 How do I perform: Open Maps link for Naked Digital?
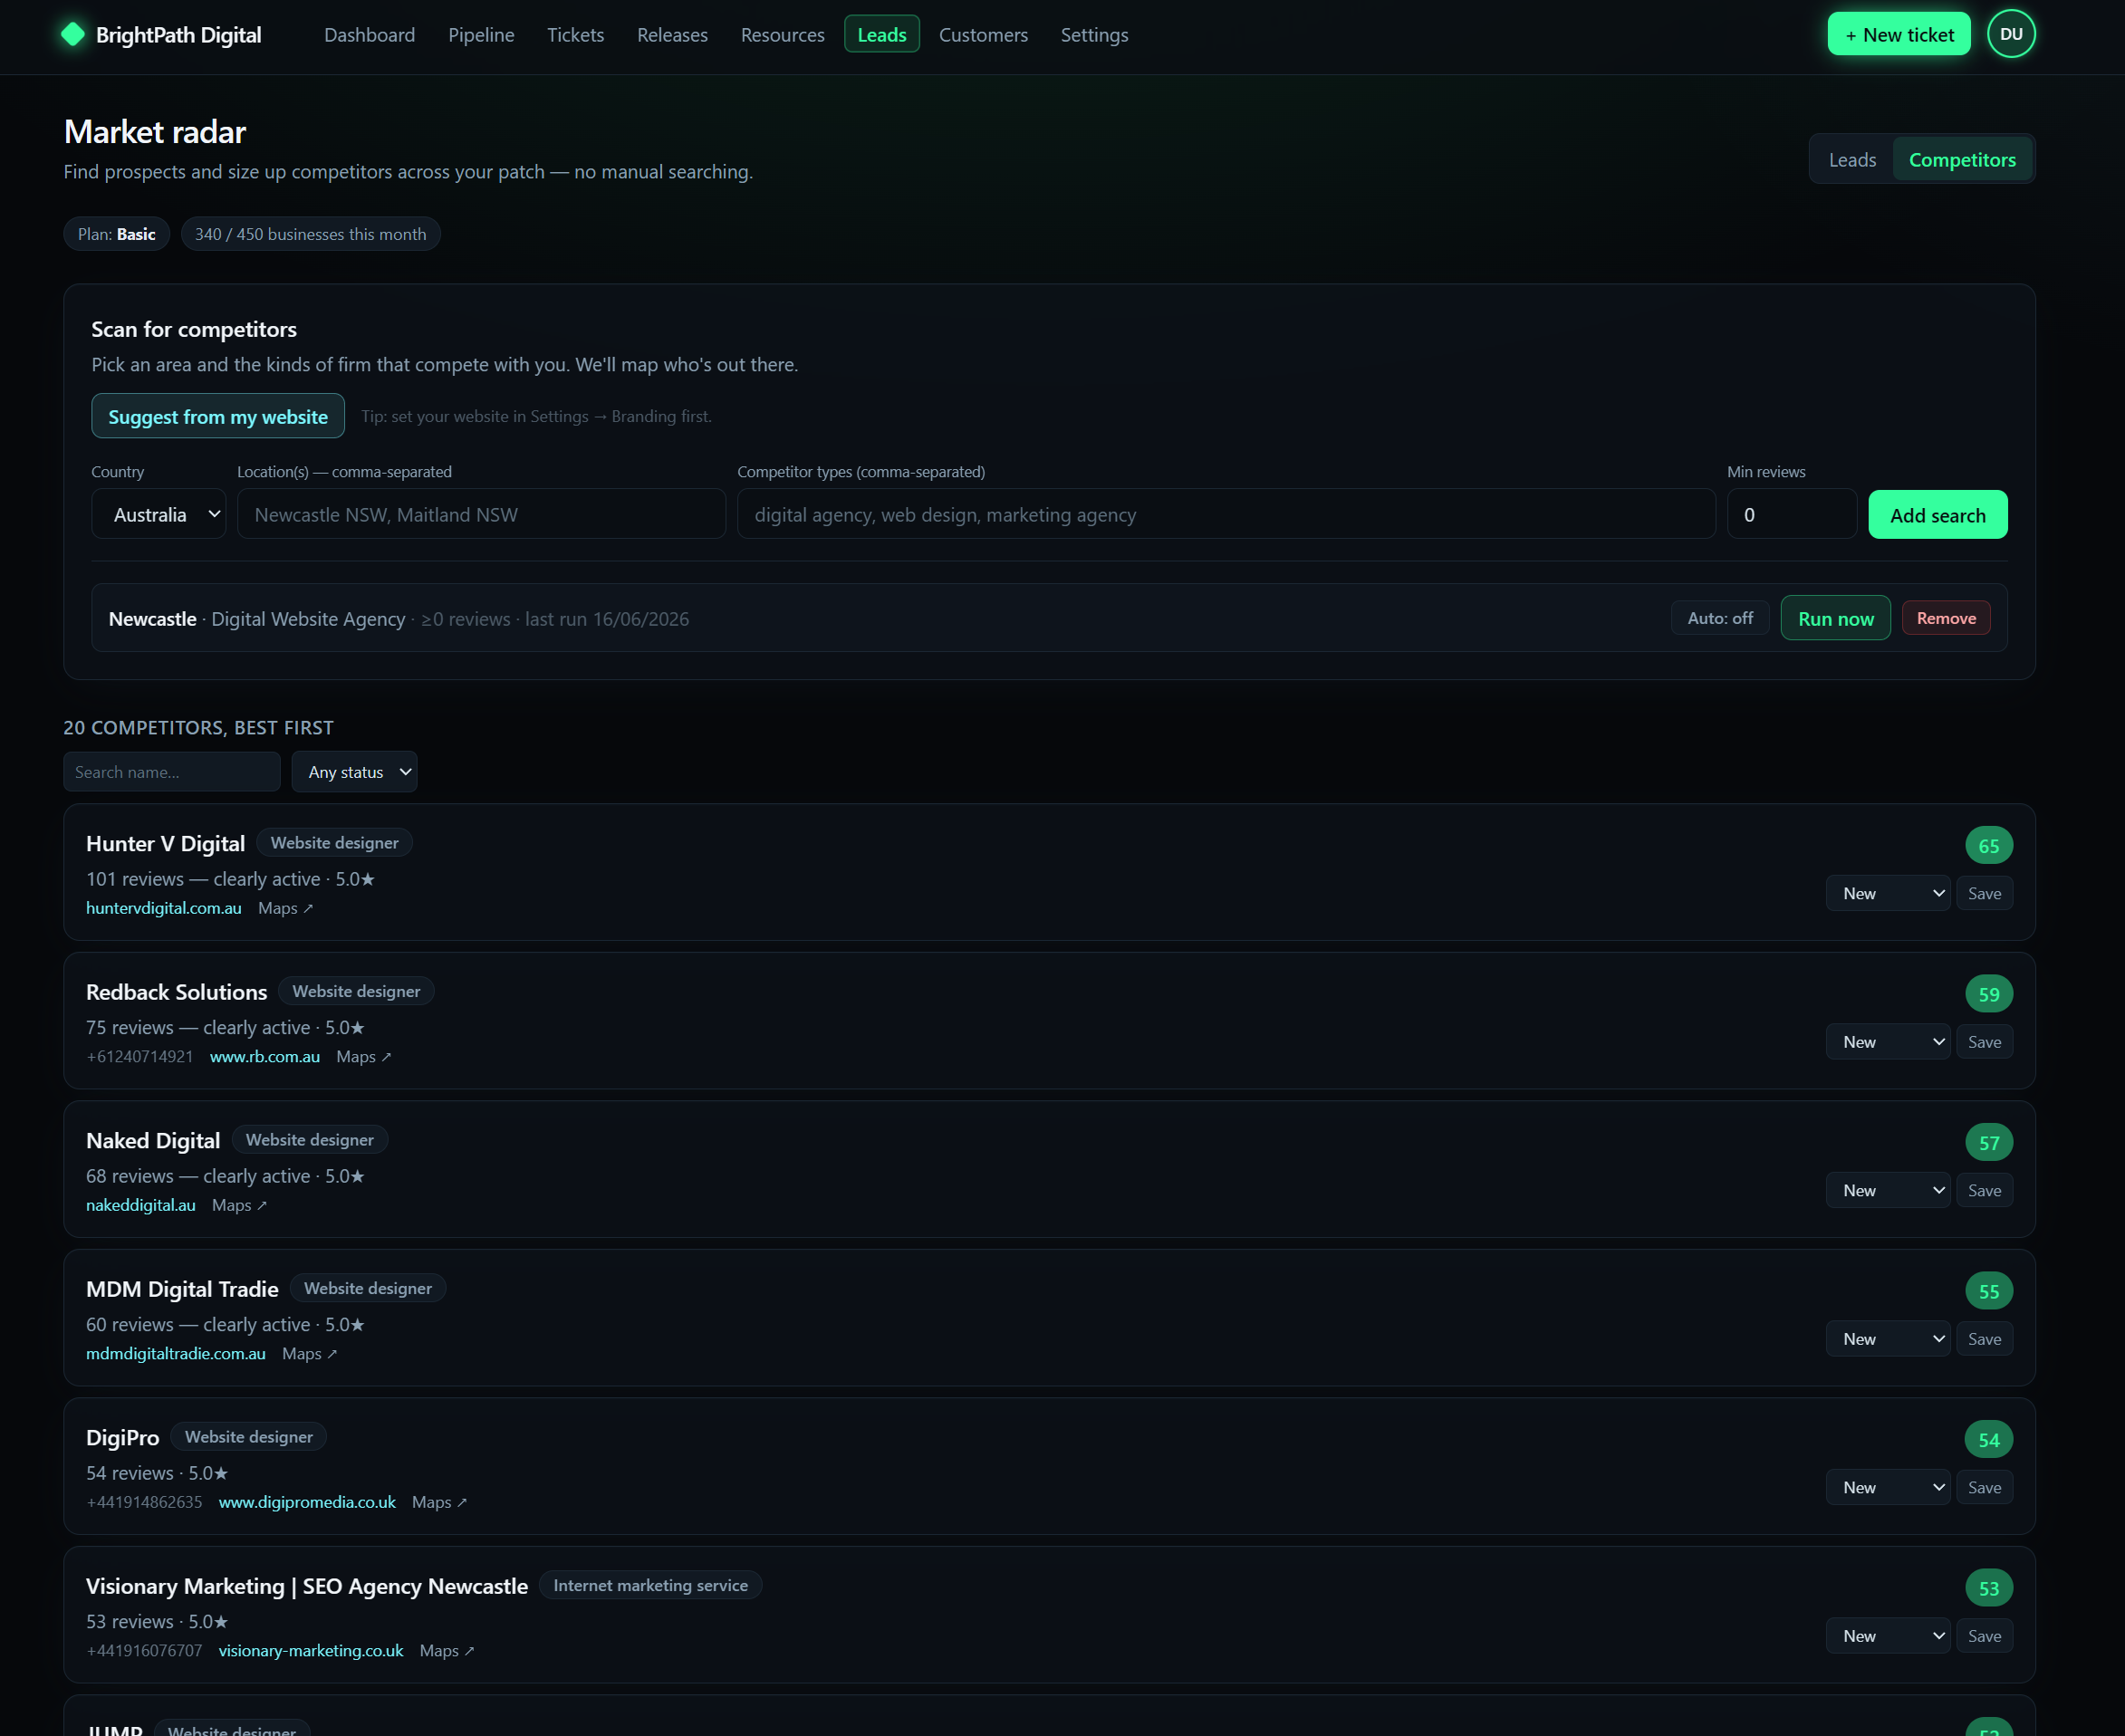click(240, 1205)
